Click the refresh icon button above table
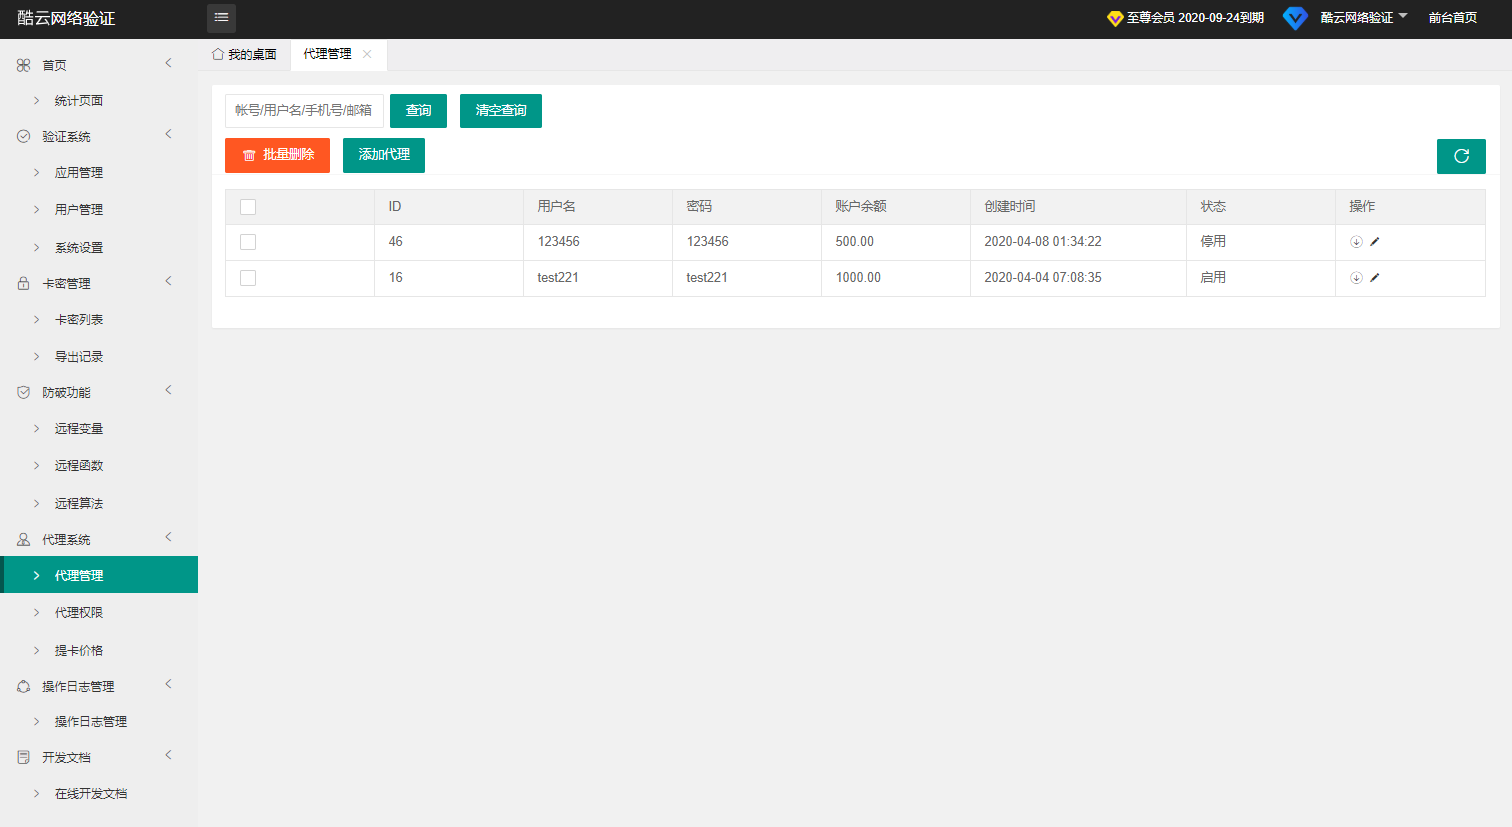This screenshot has width=1512, height=827. 1460,156
